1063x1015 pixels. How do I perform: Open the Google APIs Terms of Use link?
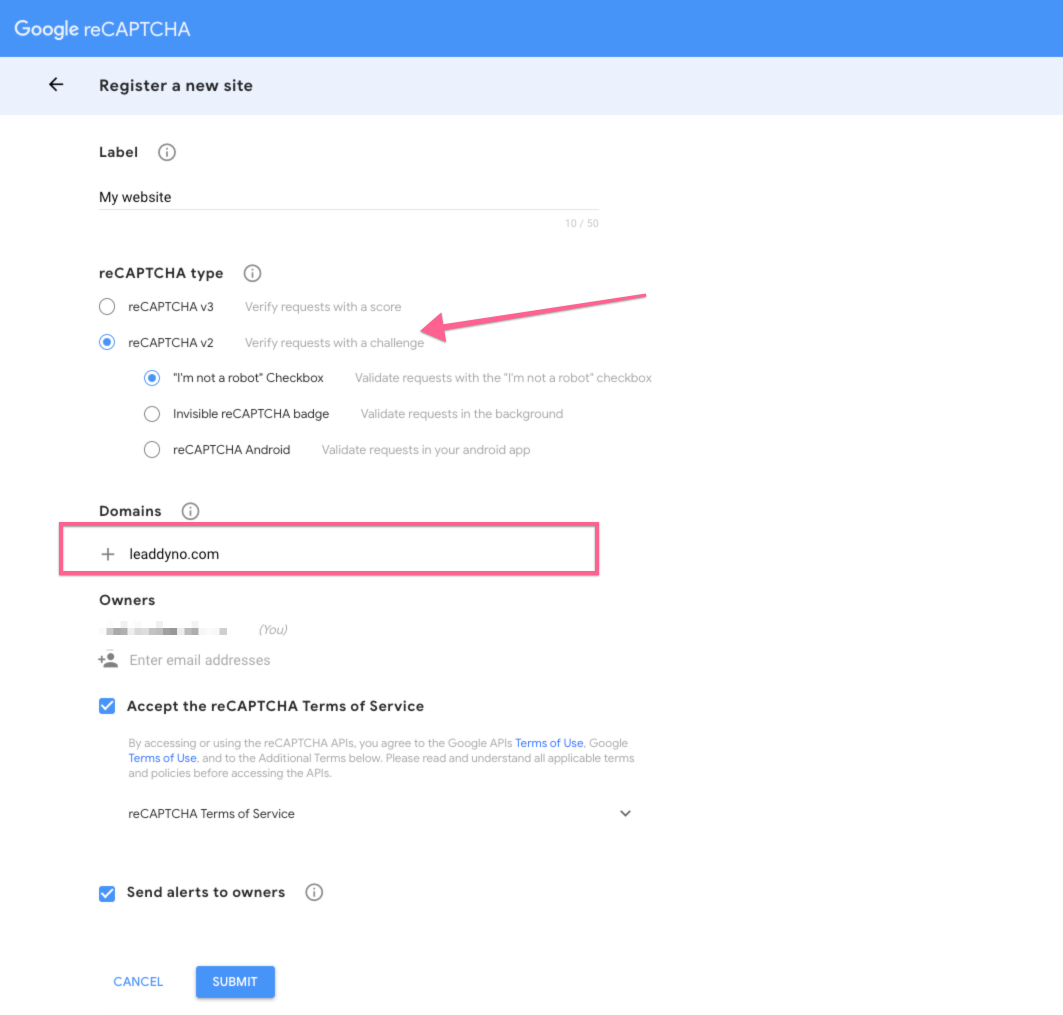click(549, 743)
